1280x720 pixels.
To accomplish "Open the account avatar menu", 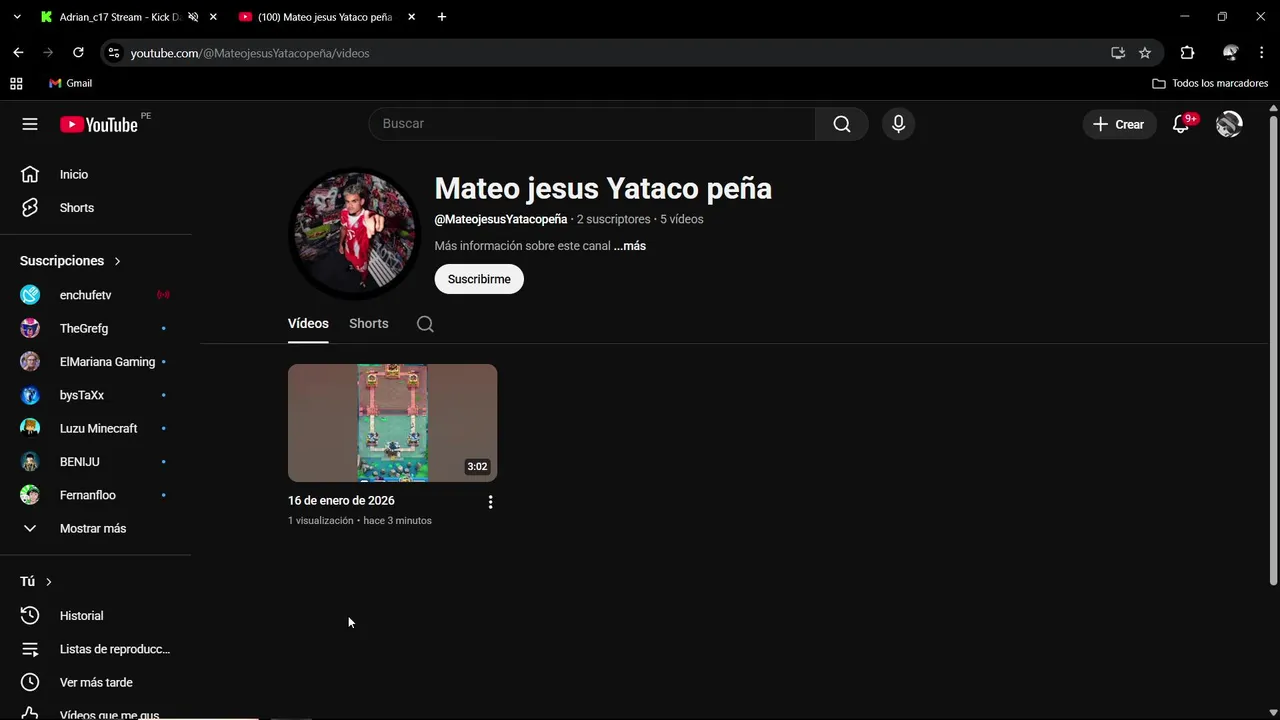I will pyautogui.click(x=1229, y=124).
